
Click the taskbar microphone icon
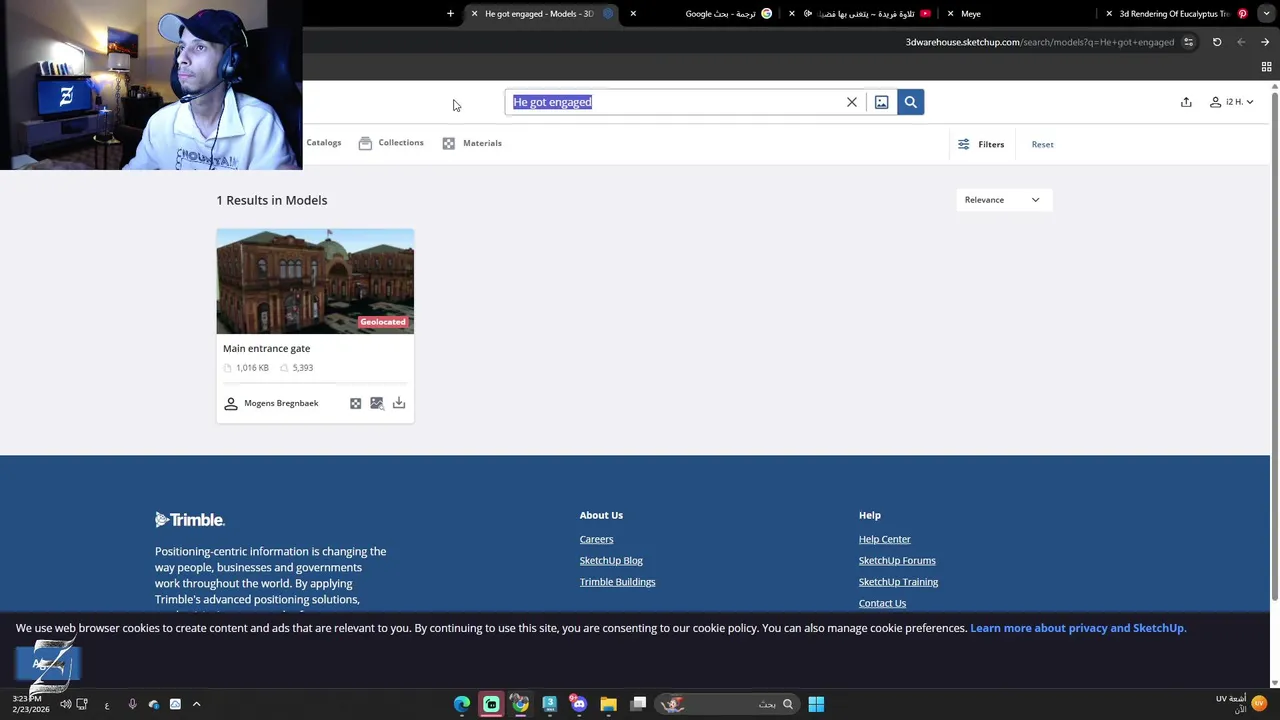[132, 704]
